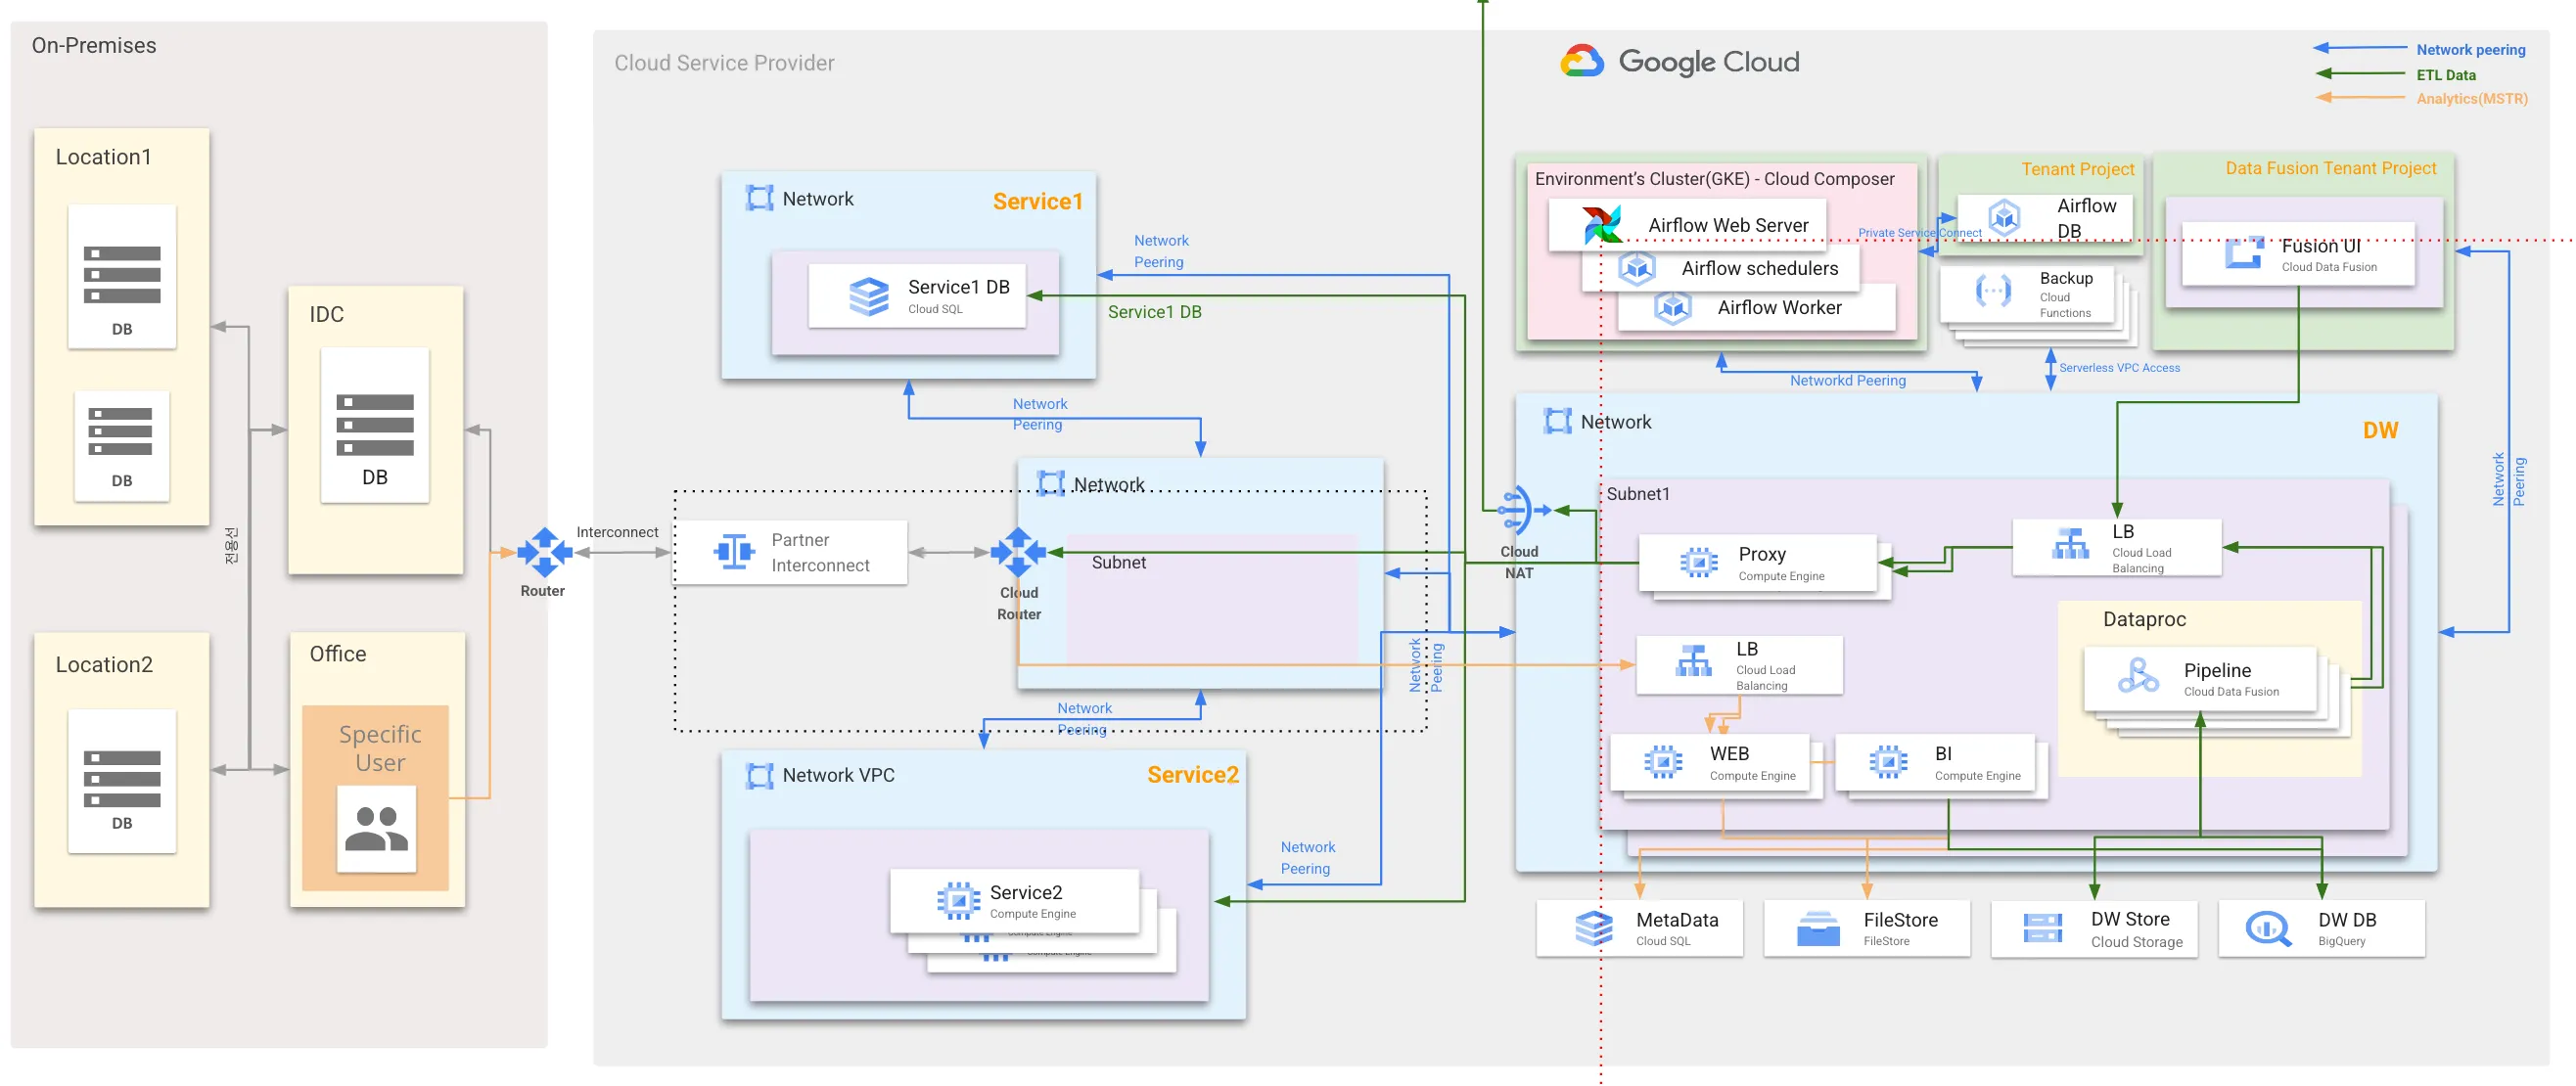Click the "Analytics(MSTR)" legend label

pyautogui.click(x=2472, y=99)
